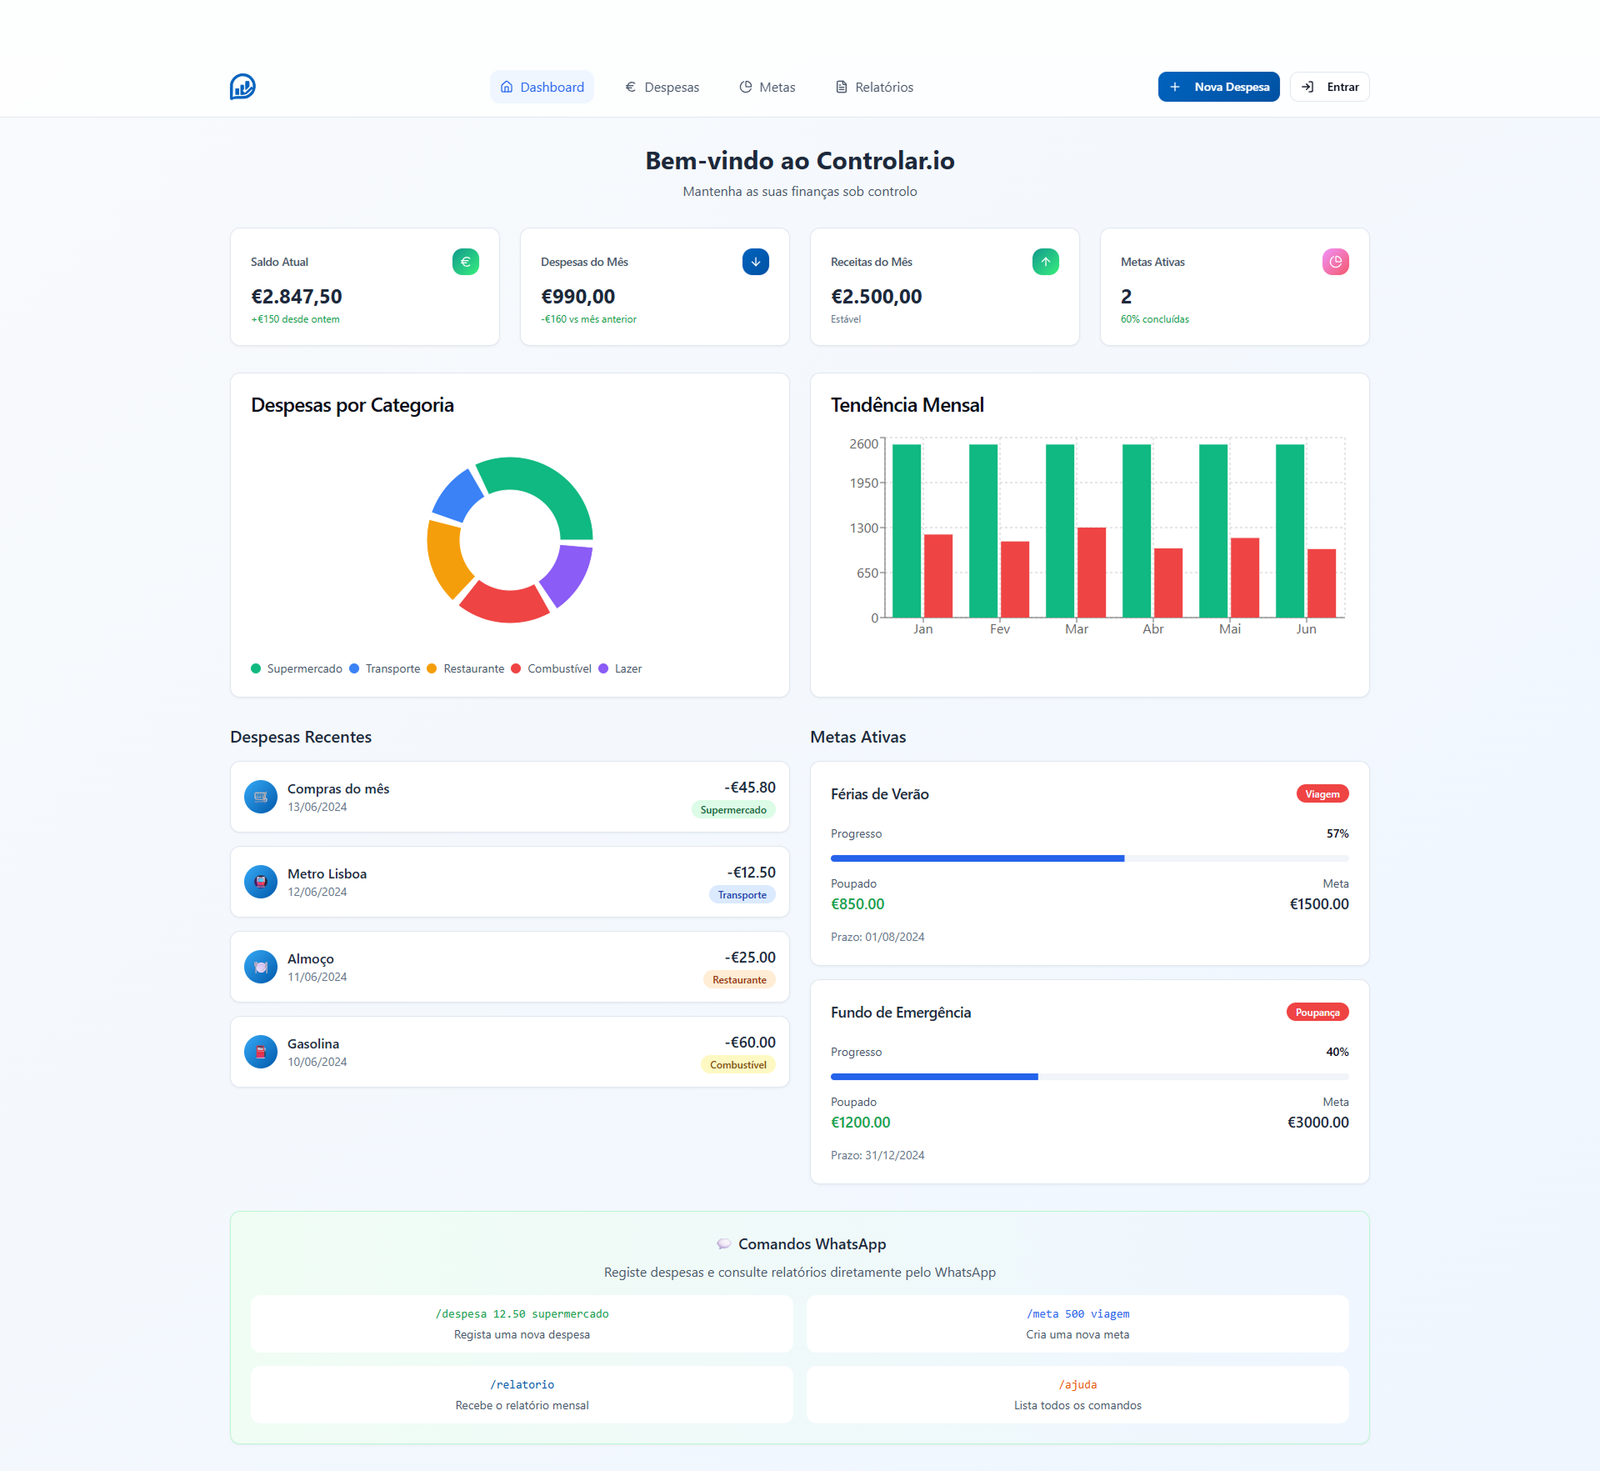Image resolution: width=1600 pixels, height=1471 pixels.
Task: Toggle Supermercado in the chart legend
Action: [296, 669]
